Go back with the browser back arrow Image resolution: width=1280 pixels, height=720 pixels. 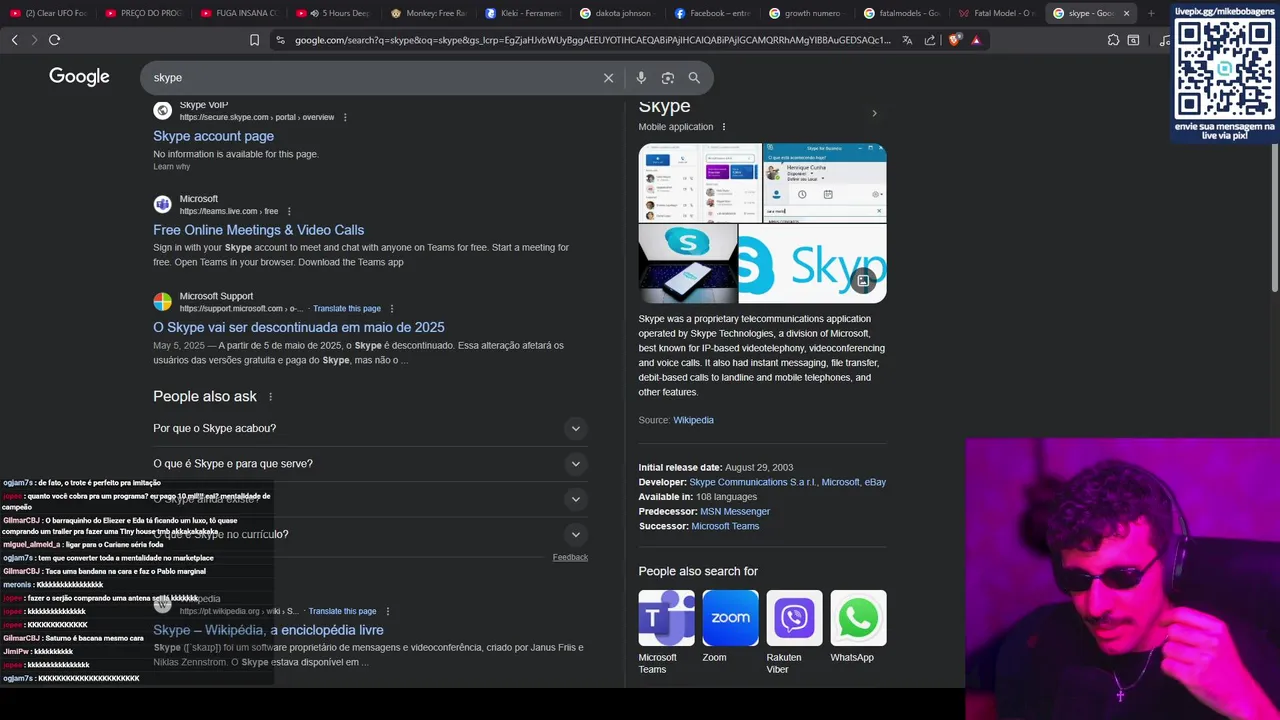(x=14, y=40)
